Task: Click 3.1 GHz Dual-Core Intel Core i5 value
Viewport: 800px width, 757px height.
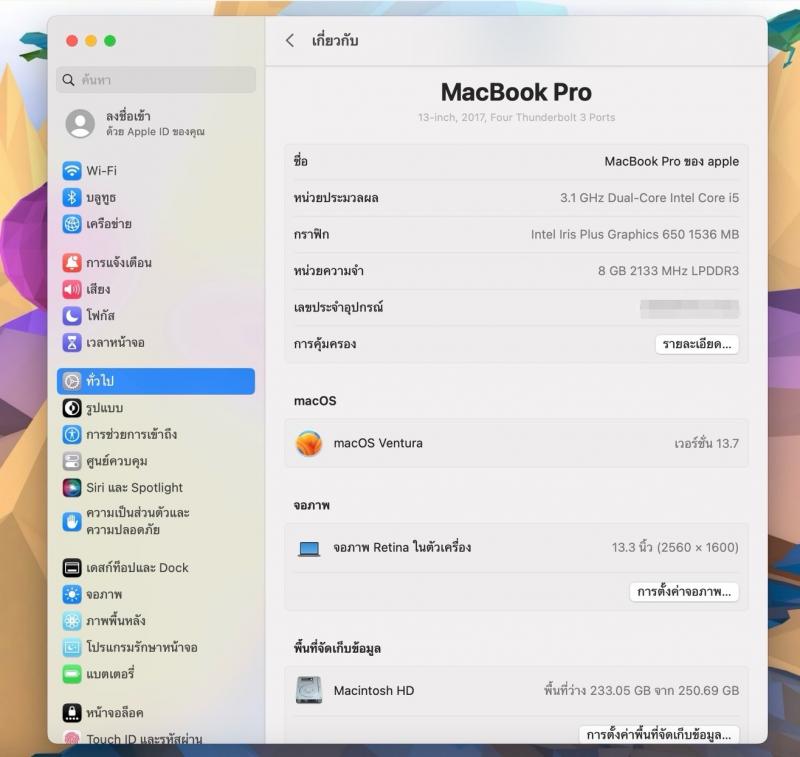Action: [x=649, y=198]
